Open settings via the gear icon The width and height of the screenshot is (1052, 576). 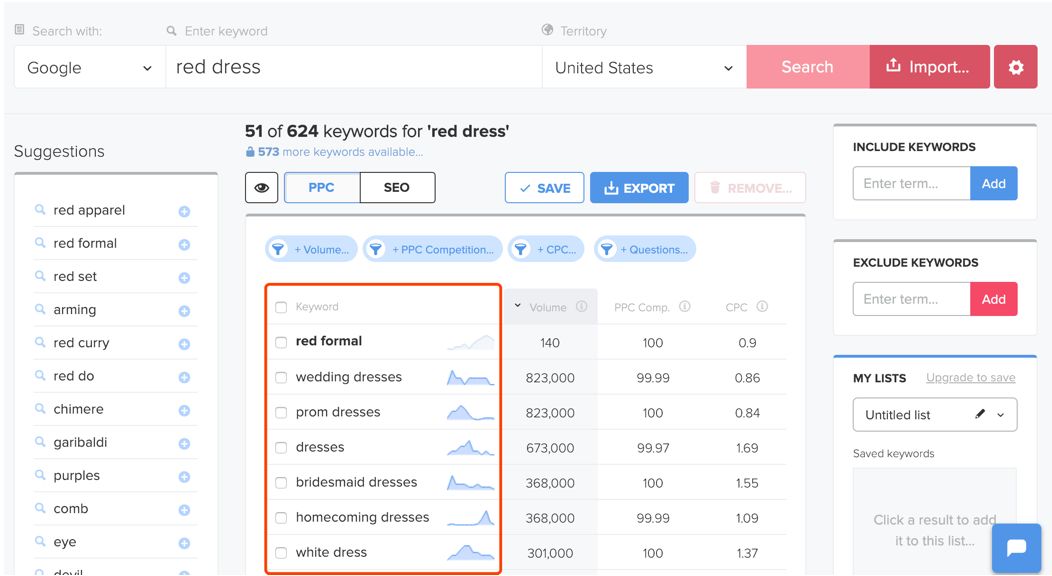[1016, 66]
